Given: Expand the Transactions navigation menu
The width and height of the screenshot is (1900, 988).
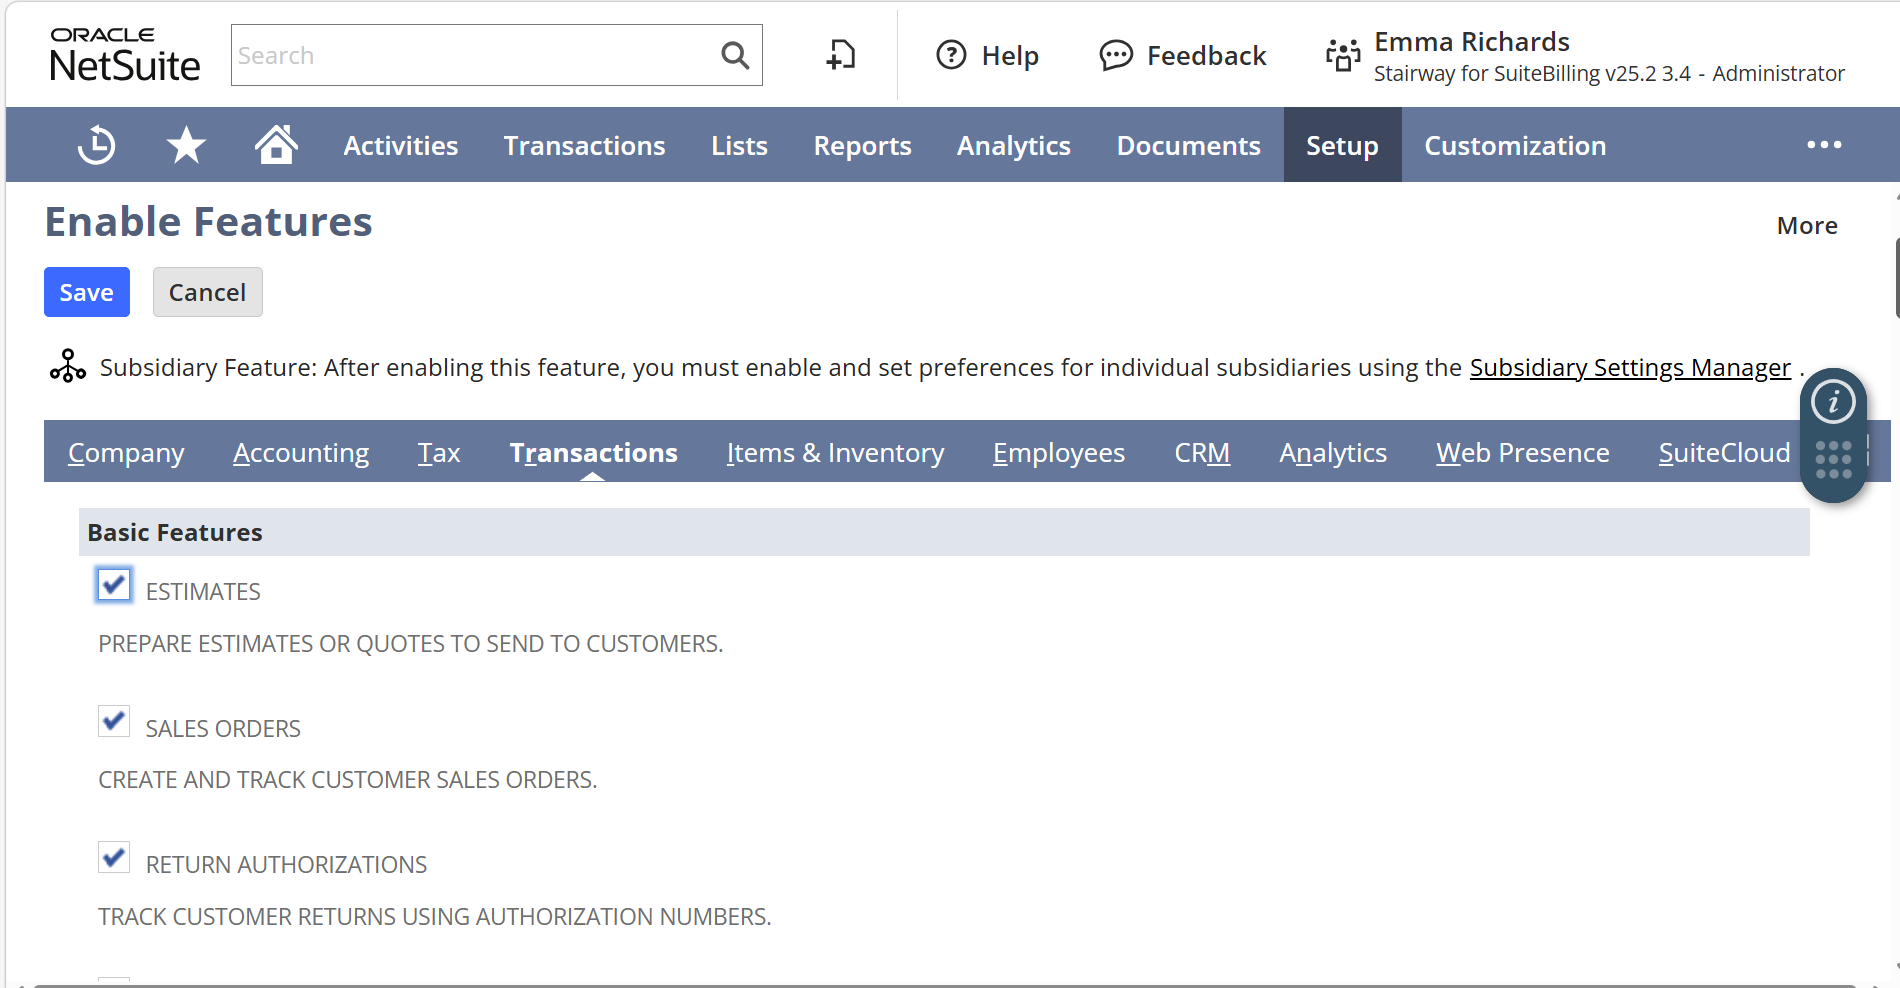Looking at the screenshot, I should click(x=584, y=146).
